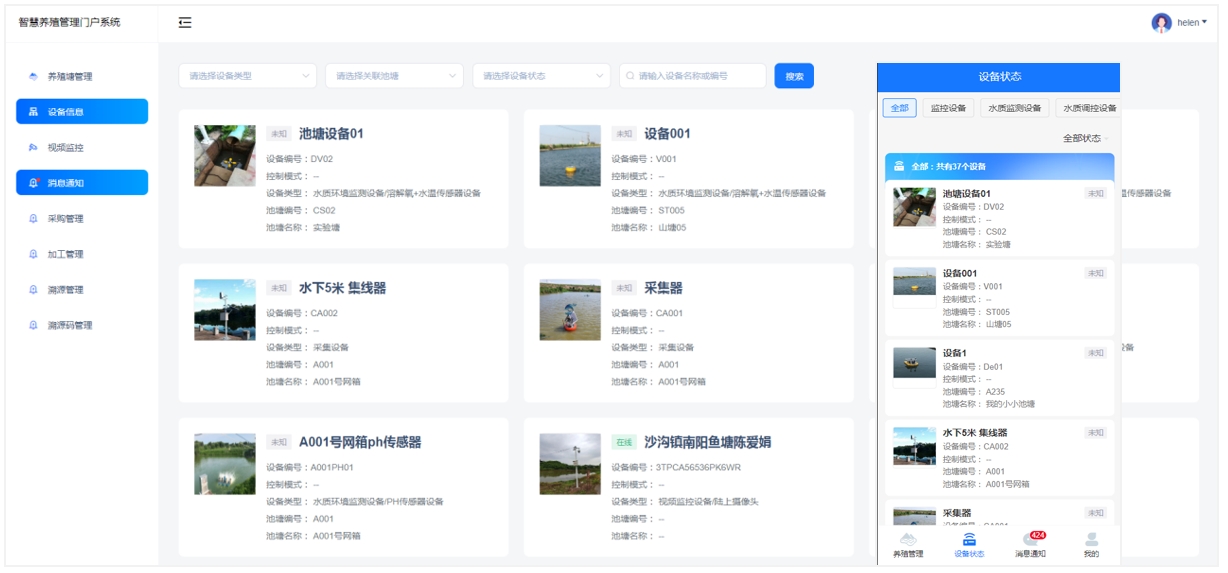This screenshot has height=573, width=1228.
Task: Select the 监控设备 filter tab in mobile panel
Action: coord(948,108)
